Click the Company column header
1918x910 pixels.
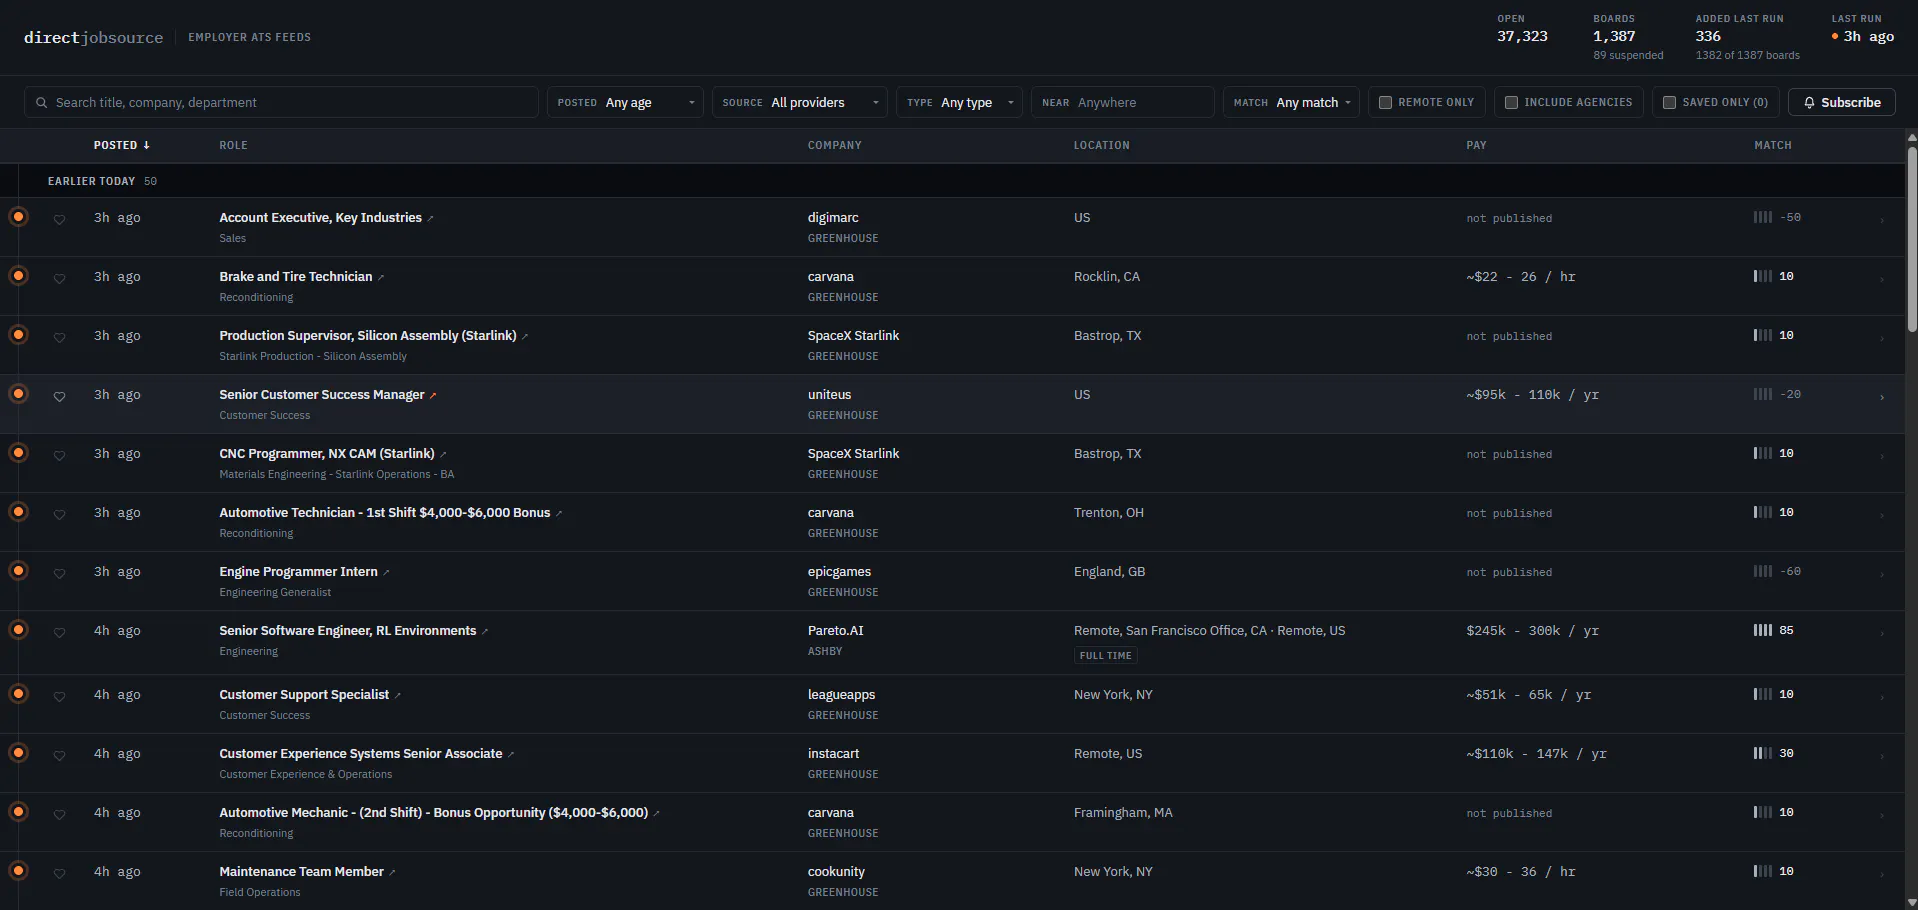point(834,145)
